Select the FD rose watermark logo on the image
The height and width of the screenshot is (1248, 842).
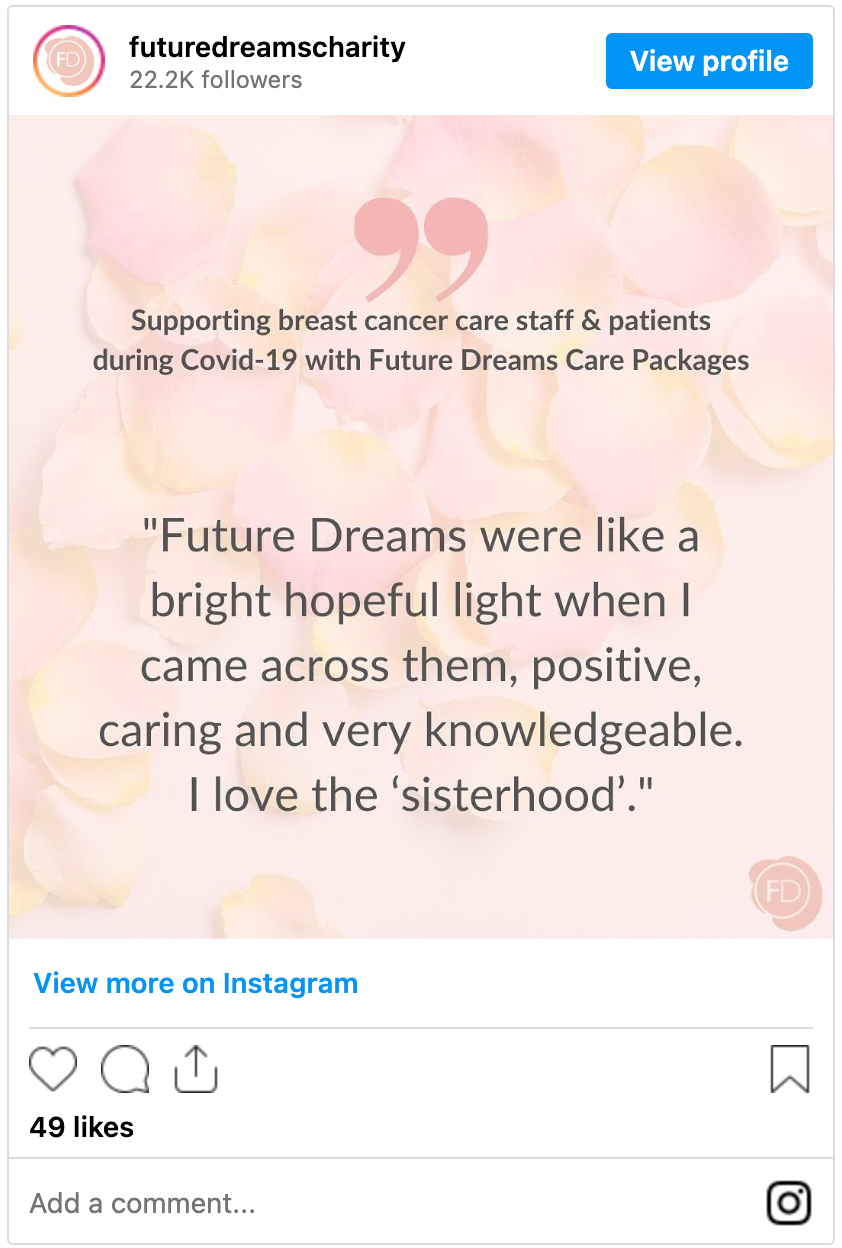[785, 892]
